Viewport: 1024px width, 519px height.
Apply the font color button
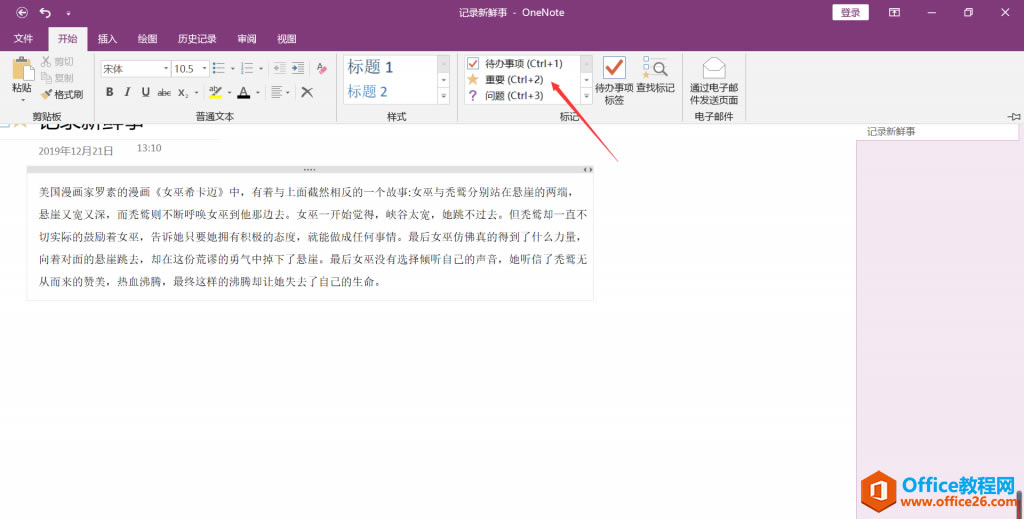(x=244, y=92)
